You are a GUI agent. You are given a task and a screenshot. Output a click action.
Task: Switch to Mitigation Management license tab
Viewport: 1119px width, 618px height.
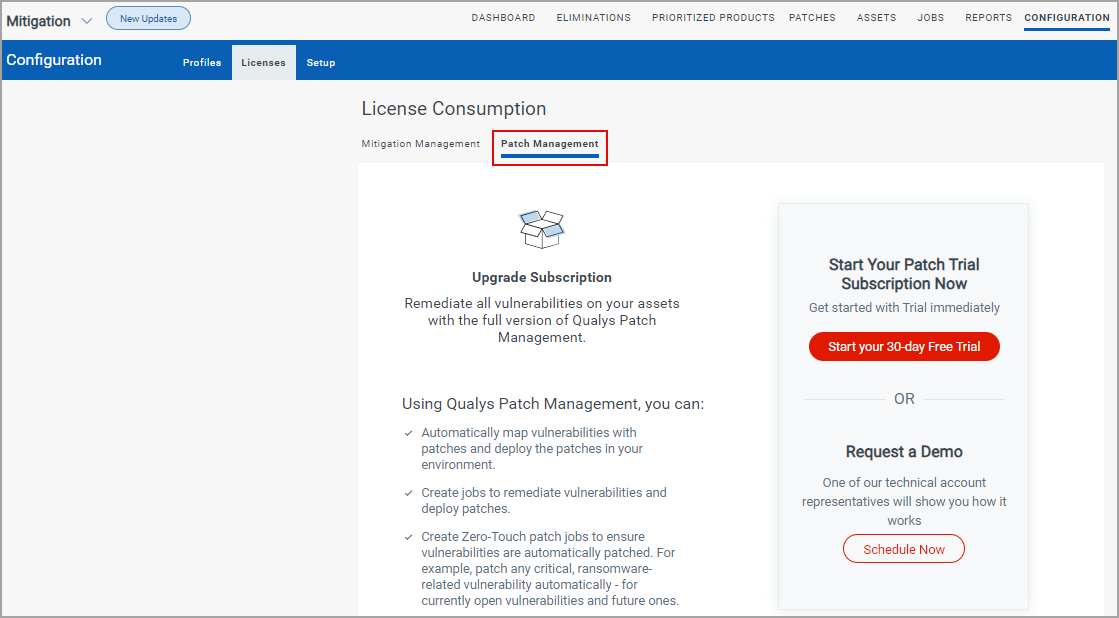[x=420, y=143]
